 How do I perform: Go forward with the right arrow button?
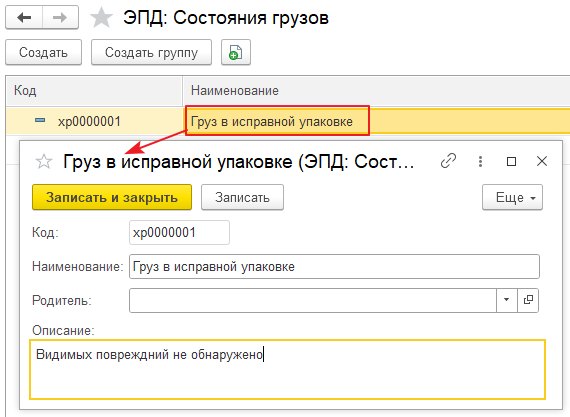click(x=60, y=17)
